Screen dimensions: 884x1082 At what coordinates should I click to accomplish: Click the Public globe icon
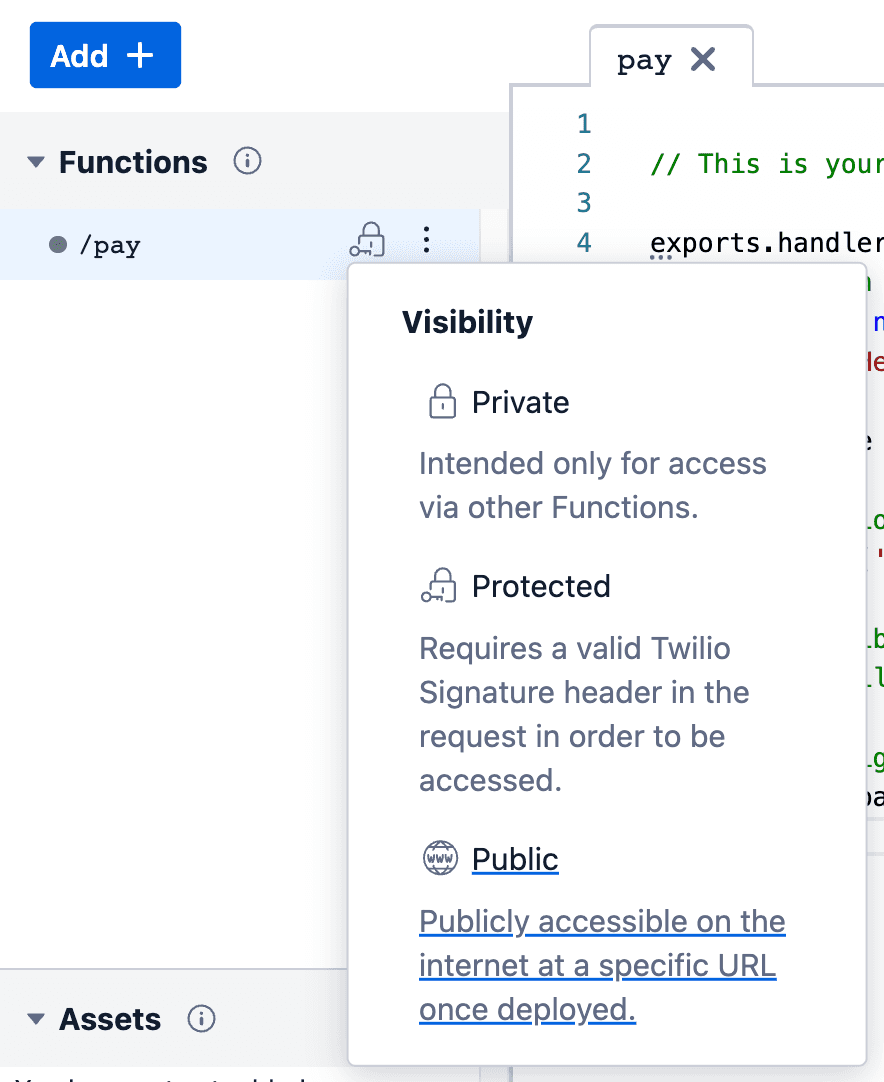pos(439,858)
